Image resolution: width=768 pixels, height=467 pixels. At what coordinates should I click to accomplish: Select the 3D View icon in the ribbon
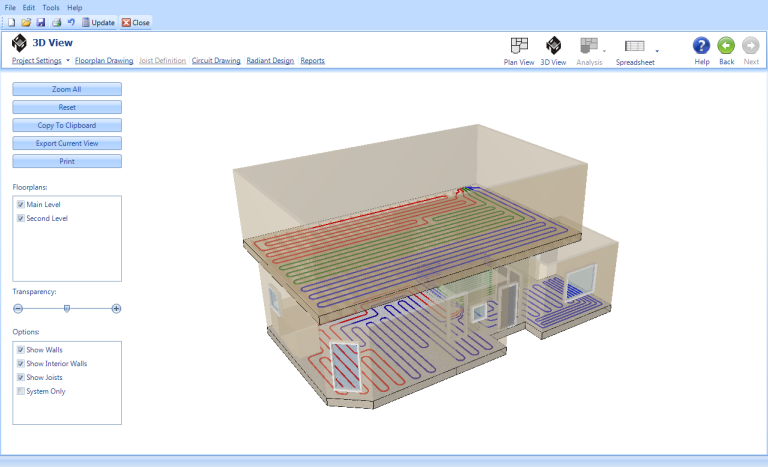pyautogui.click(x=553, y=46)
